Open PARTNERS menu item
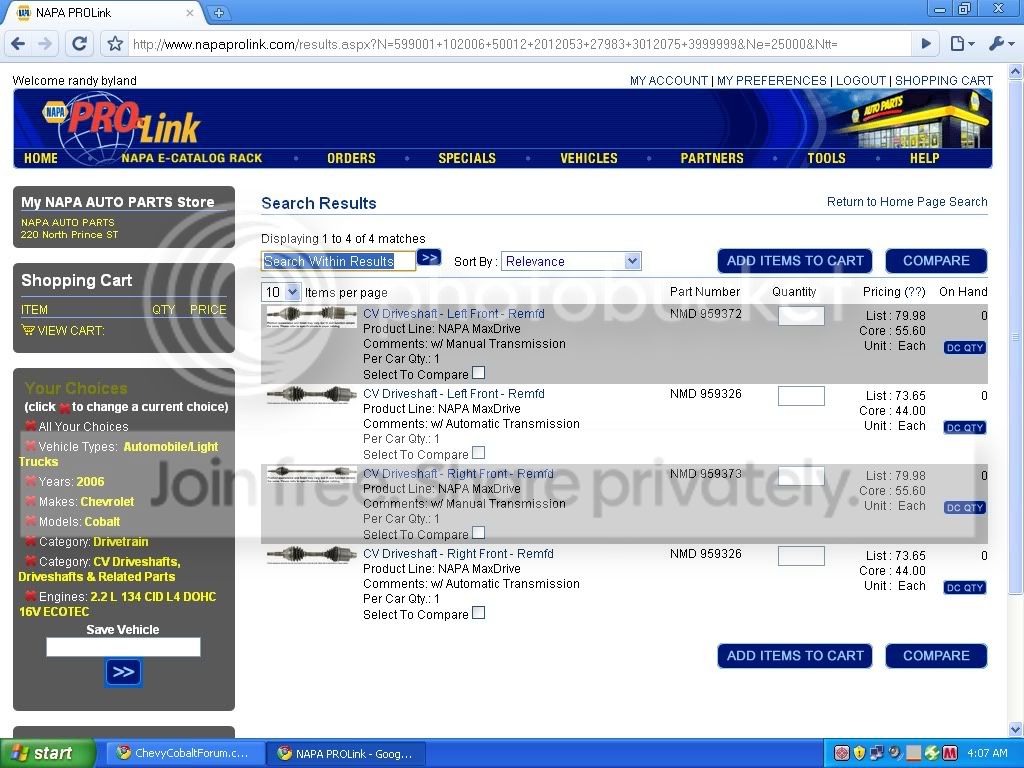Image resolution: width=1024 pixels, height=768 pixels. (712, 158)
